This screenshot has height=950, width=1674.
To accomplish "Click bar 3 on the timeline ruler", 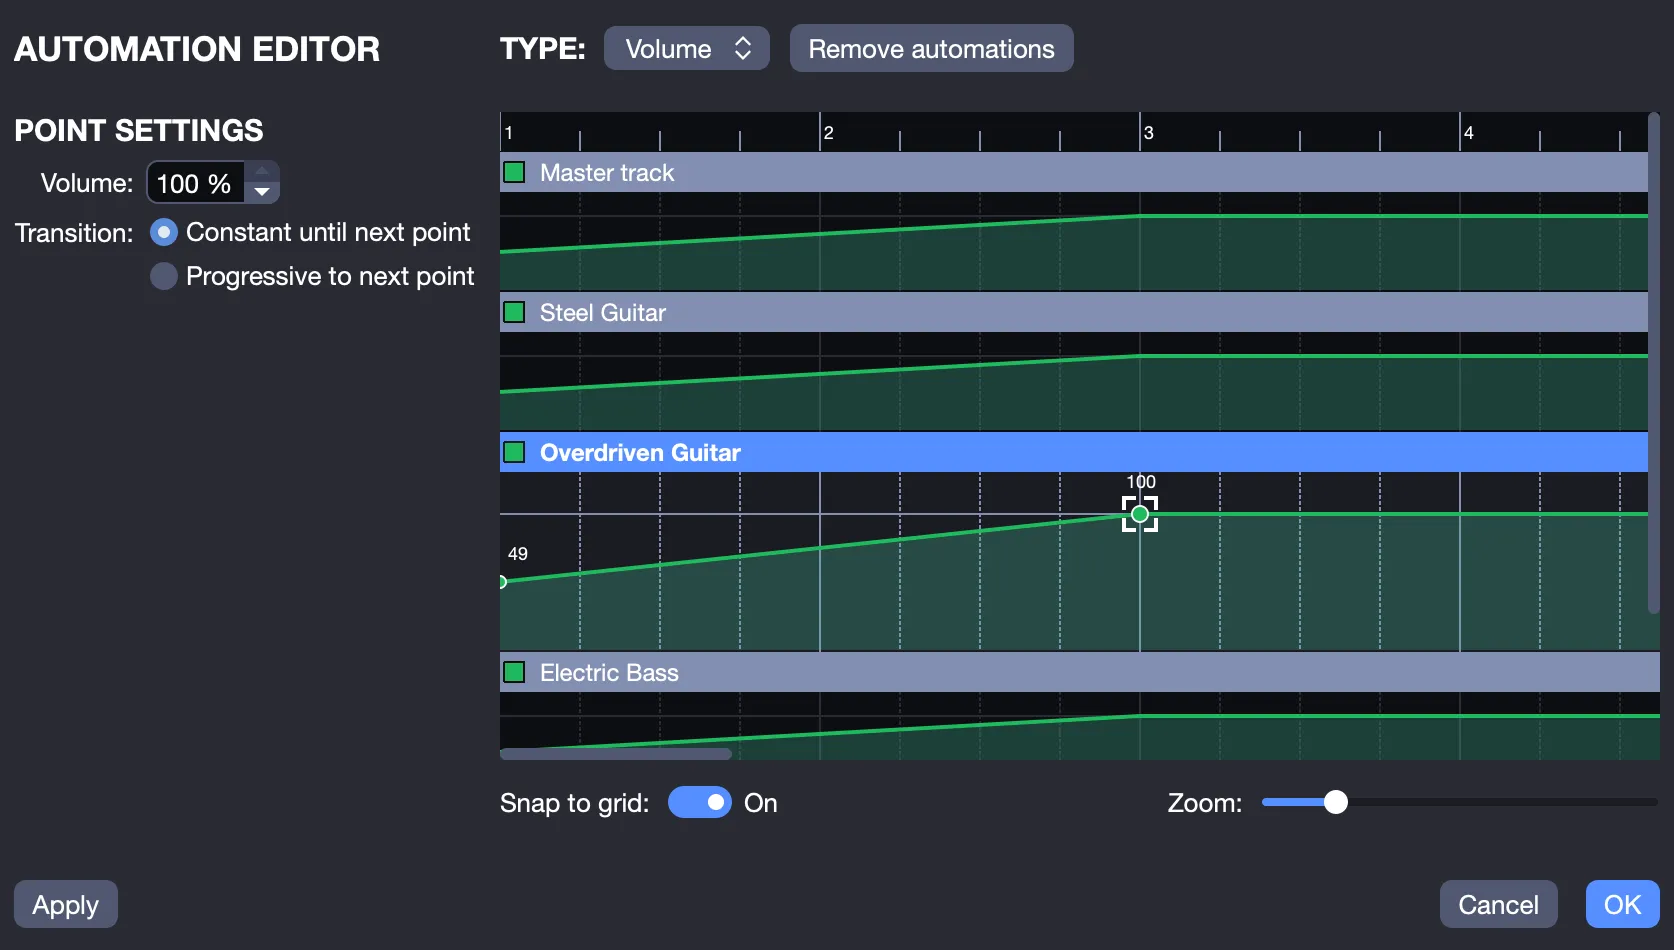I will 1148,133.
